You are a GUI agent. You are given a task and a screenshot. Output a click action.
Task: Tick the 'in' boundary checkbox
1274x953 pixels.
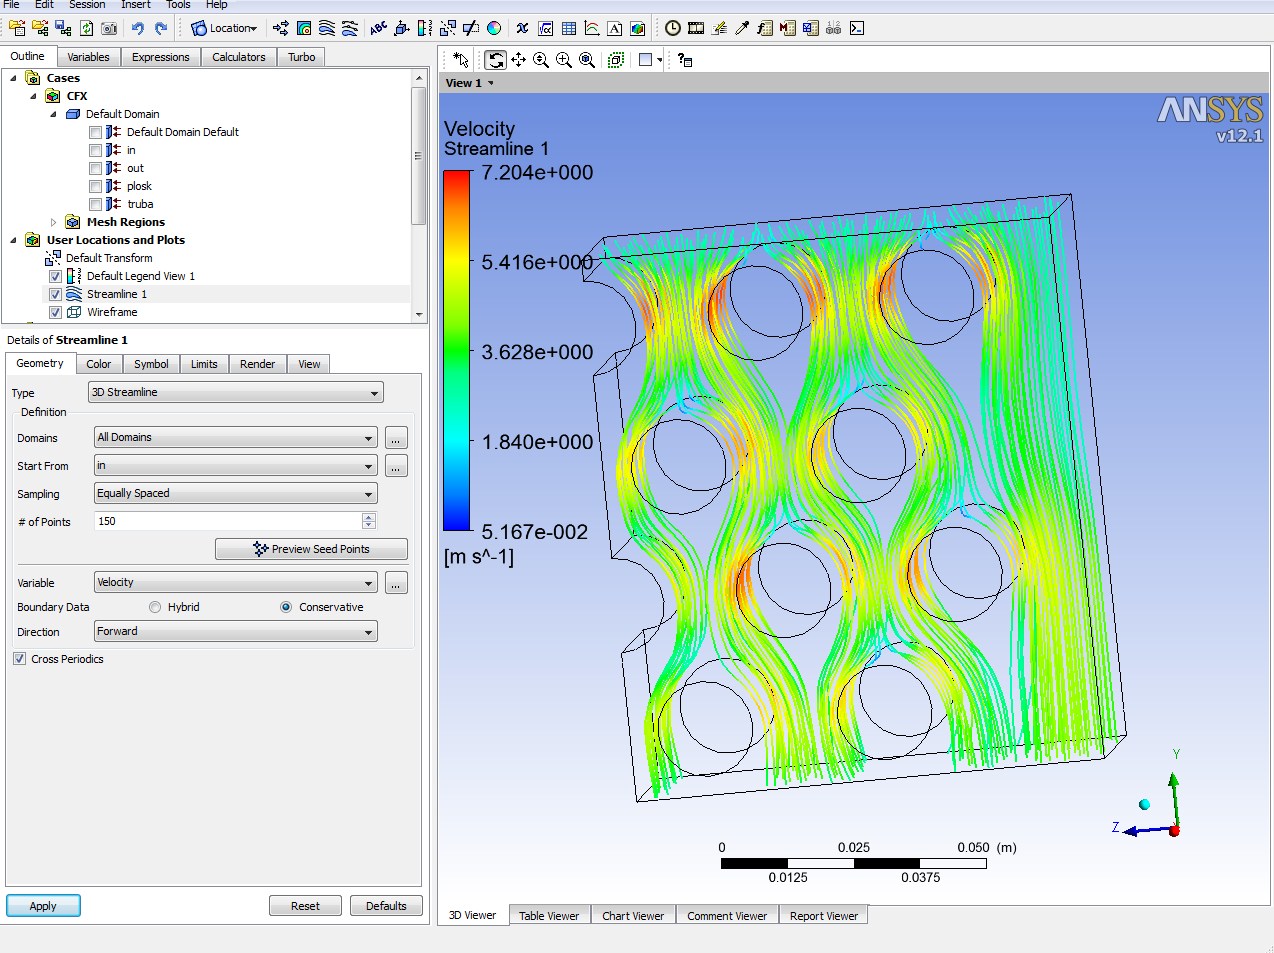[96, 150]
